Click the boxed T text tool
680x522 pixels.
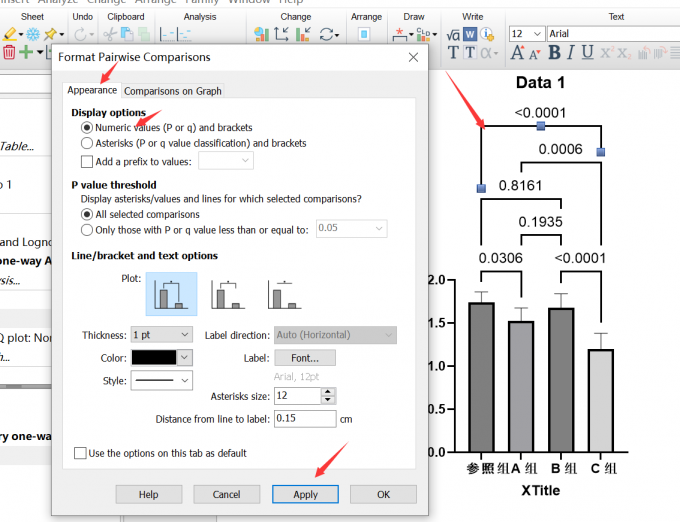coord(470,52)
